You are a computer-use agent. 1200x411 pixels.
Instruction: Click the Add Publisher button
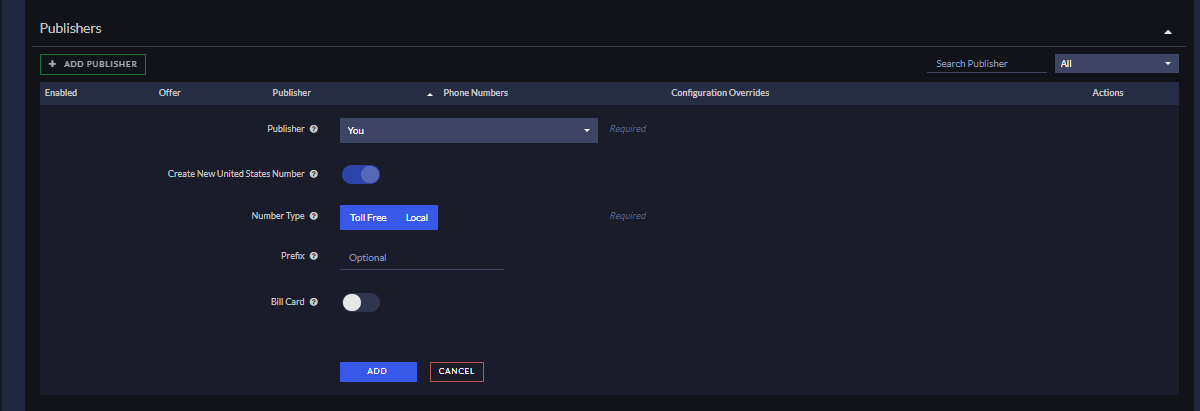pos(93,64)
